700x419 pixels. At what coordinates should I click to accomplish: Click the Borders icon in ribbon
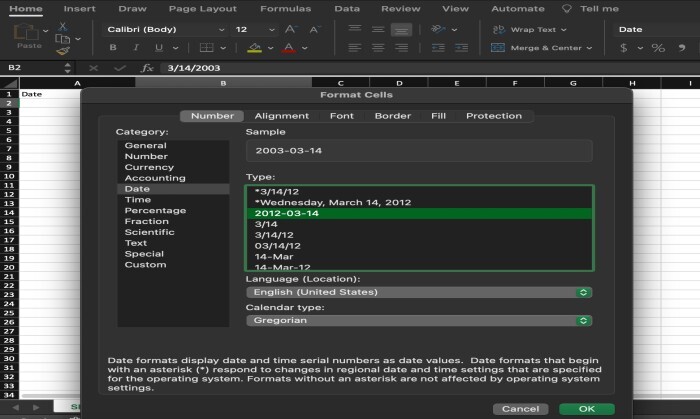tap(206, 47)
